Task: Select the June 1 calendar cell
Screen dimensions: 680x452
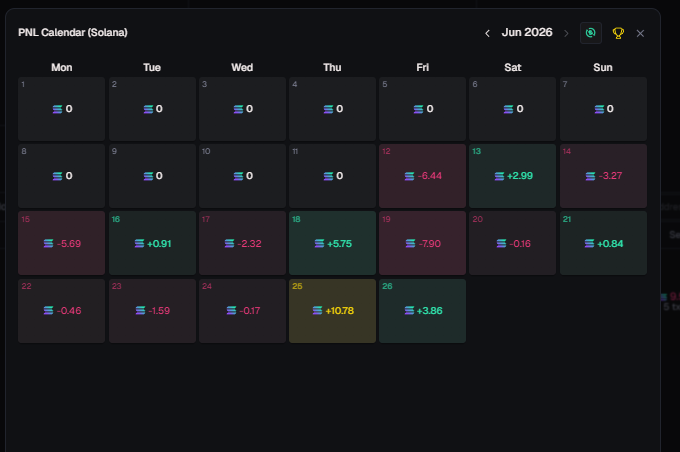Action: tap(62, 109)
